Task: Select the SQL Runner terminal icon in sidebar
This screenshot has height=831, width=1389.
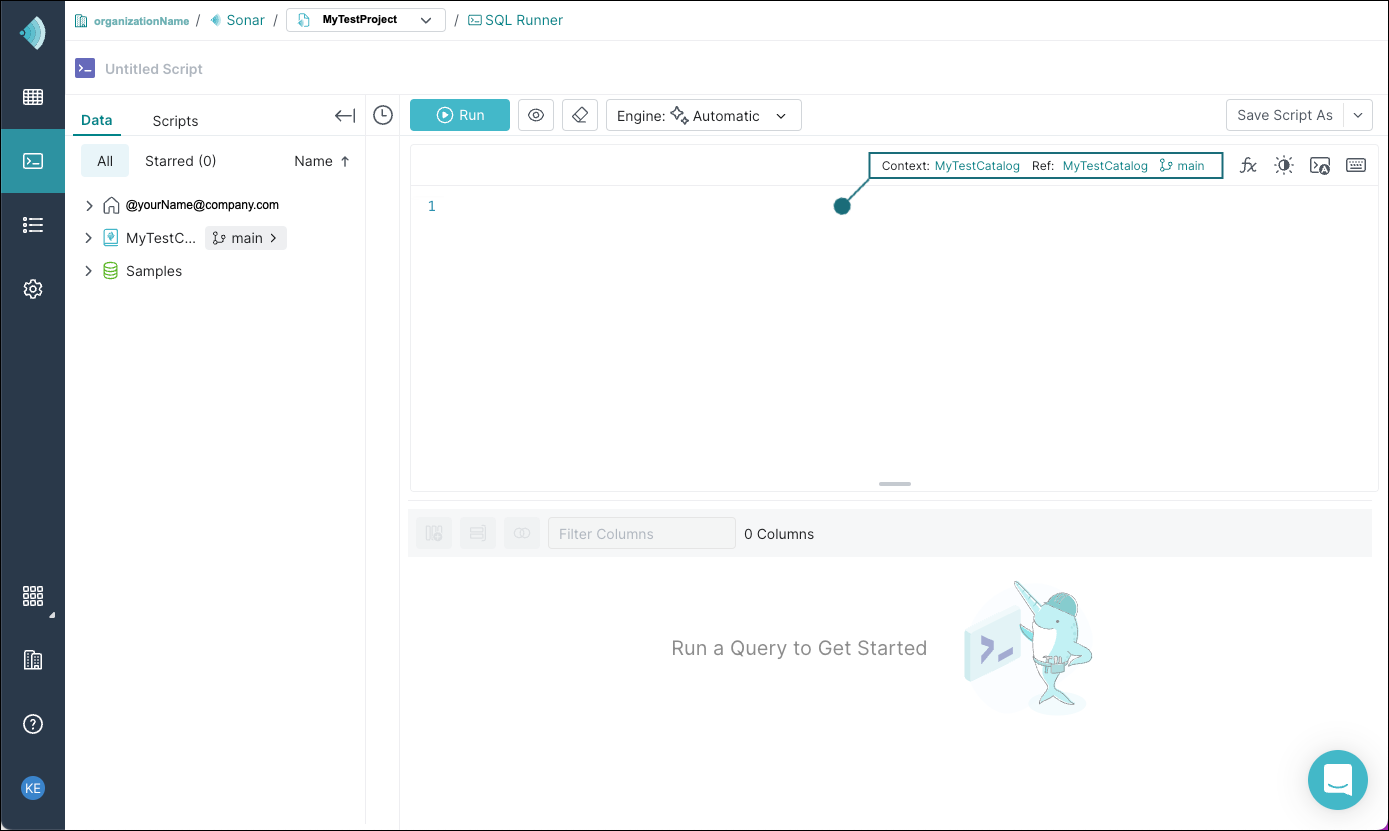Action: (33, 160)
